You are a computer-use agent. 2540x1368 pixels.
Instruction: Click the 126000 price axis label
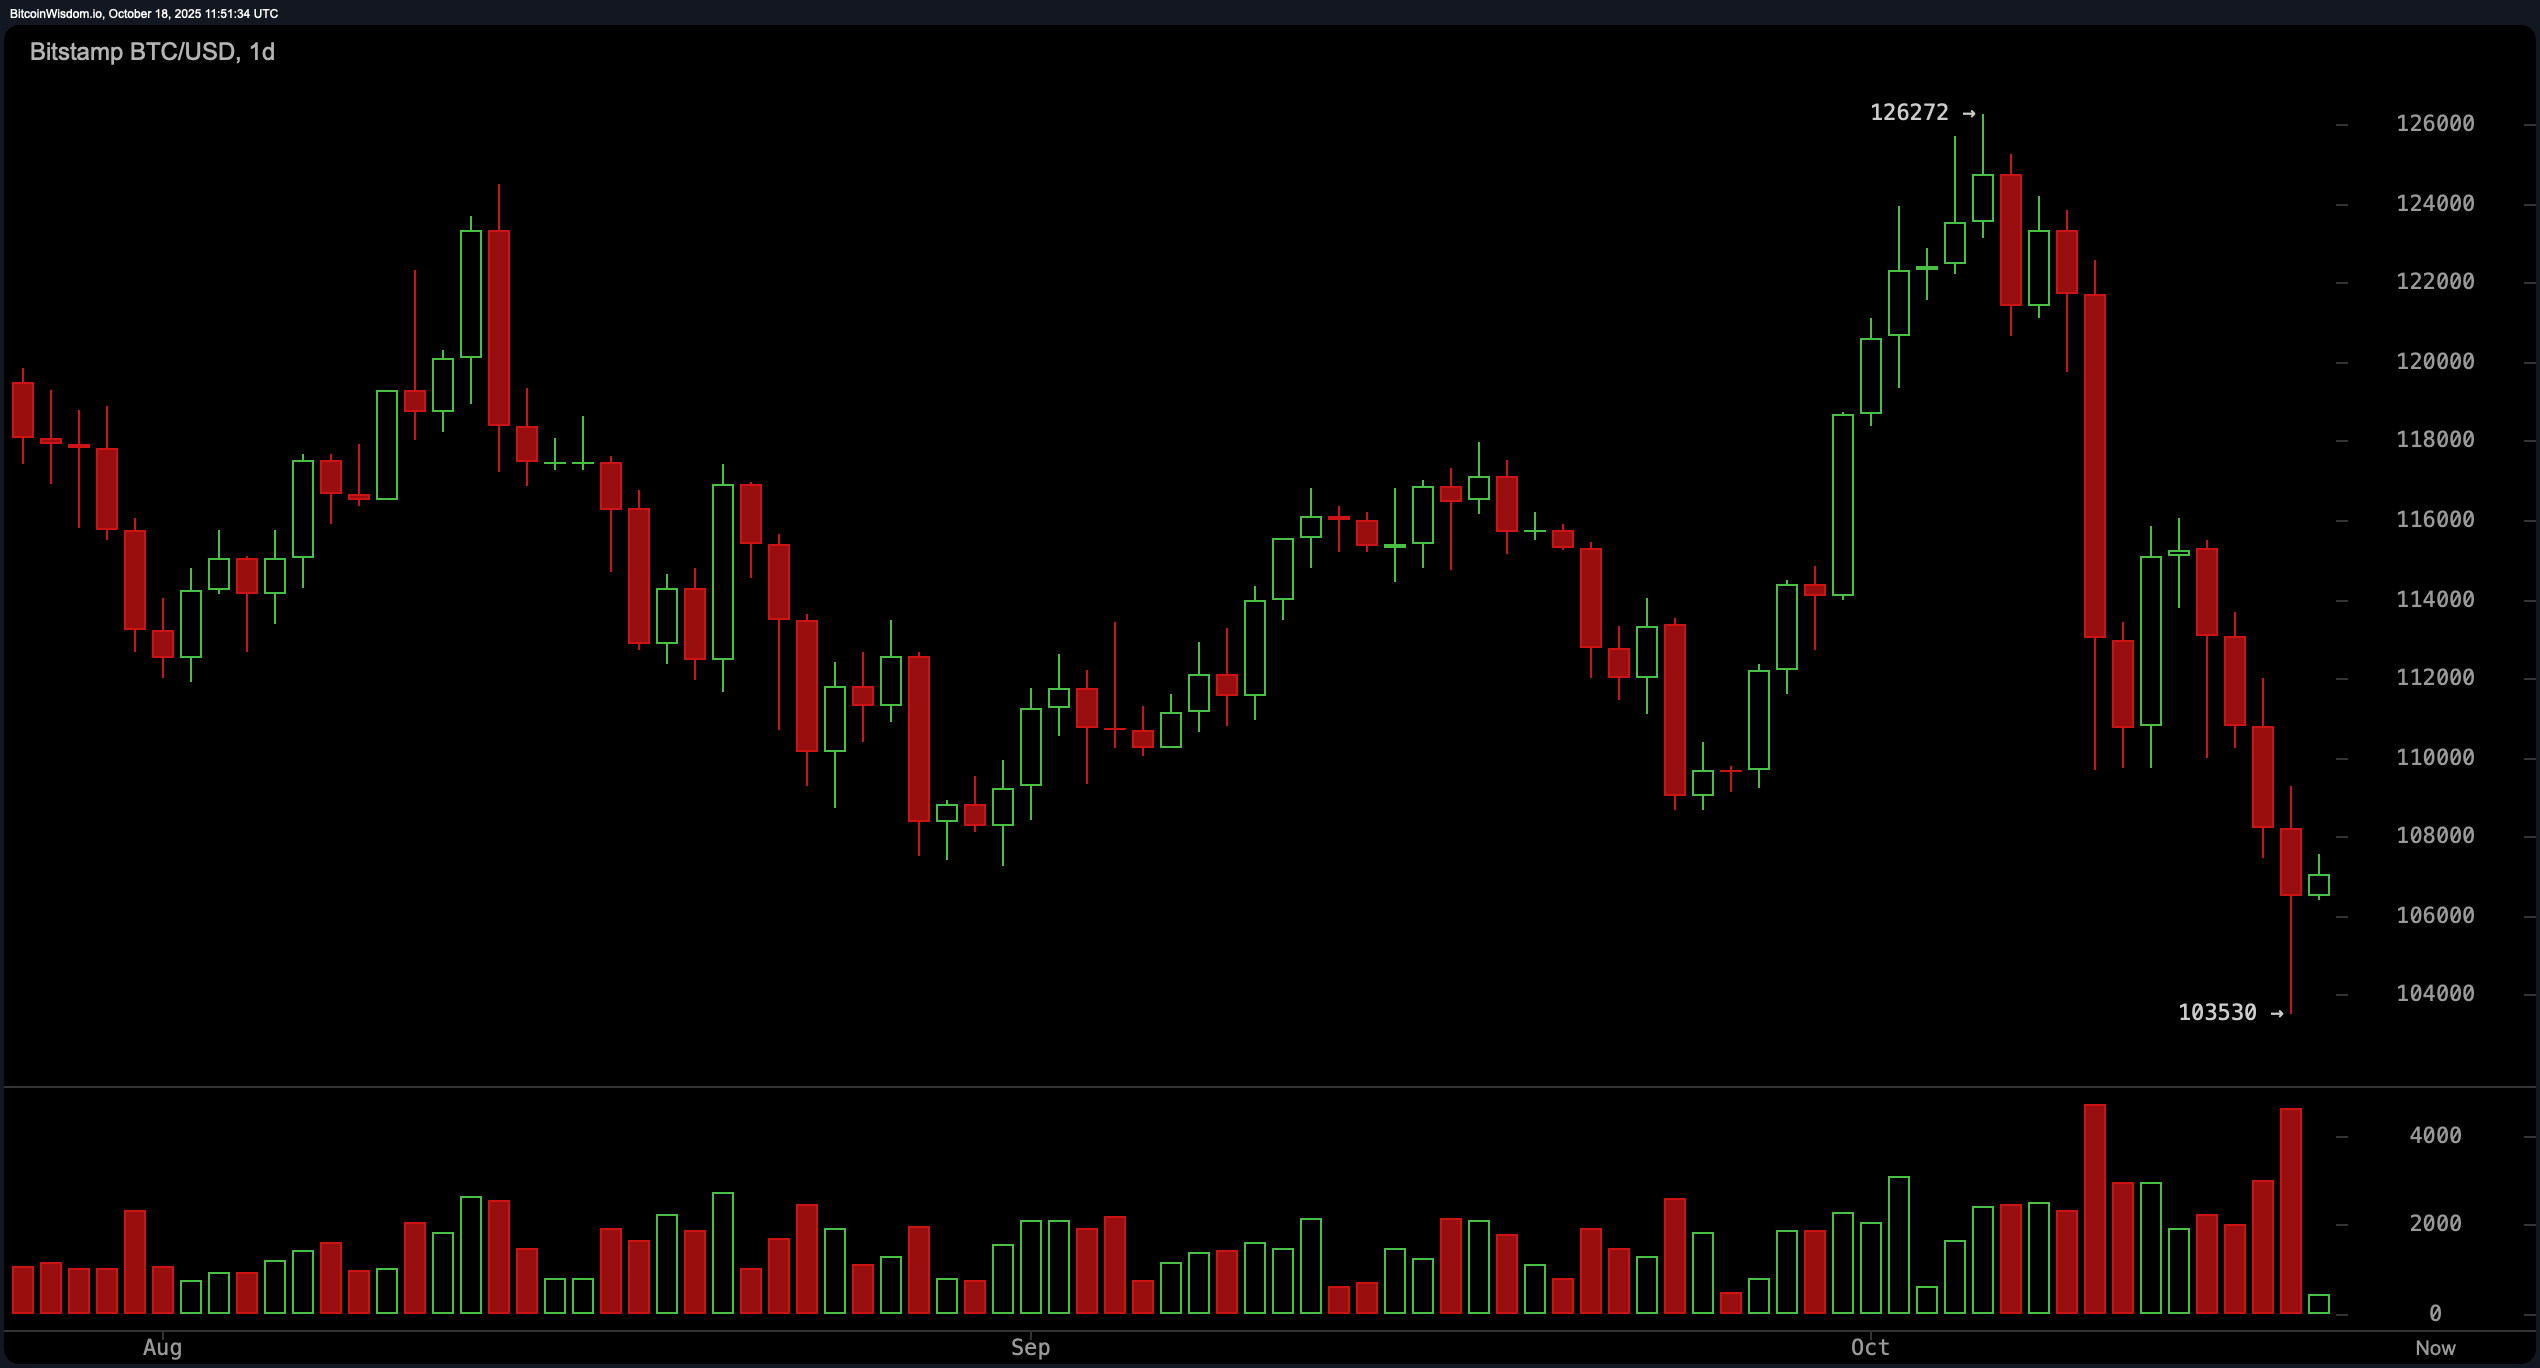pyautogui.click(x=2434, y=124)
